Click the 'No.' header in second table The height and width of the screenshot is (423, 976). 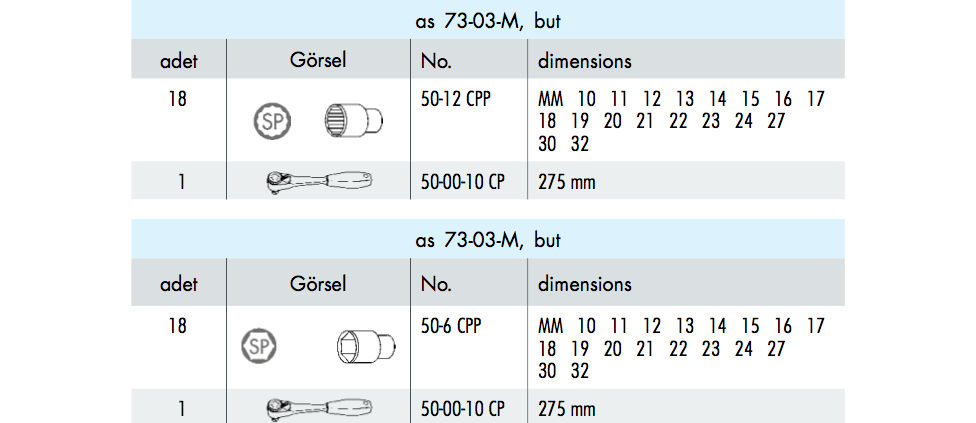tap(436, 284)
